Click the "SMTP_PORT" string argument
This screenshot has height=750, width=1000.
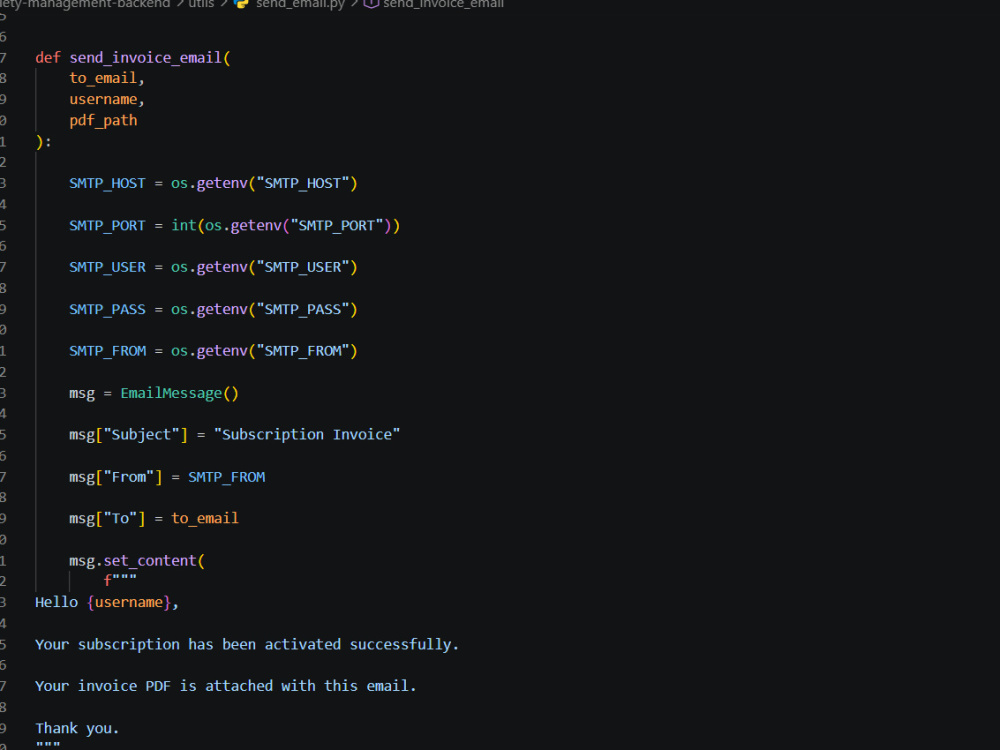(337, 226)
